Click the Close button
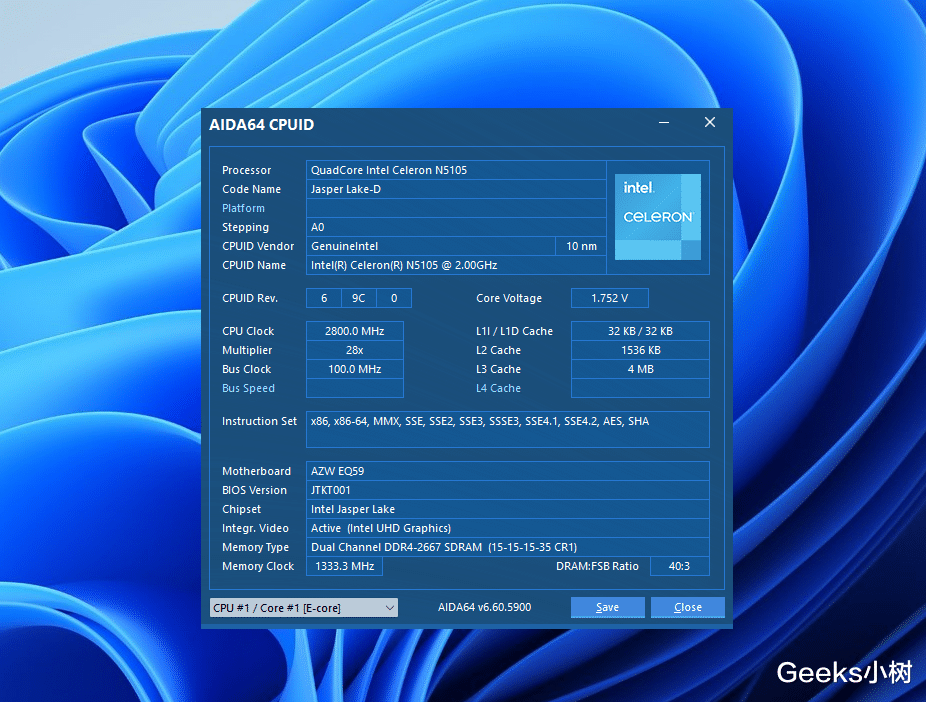The image size is (926, 702). (x=687, y=607)
